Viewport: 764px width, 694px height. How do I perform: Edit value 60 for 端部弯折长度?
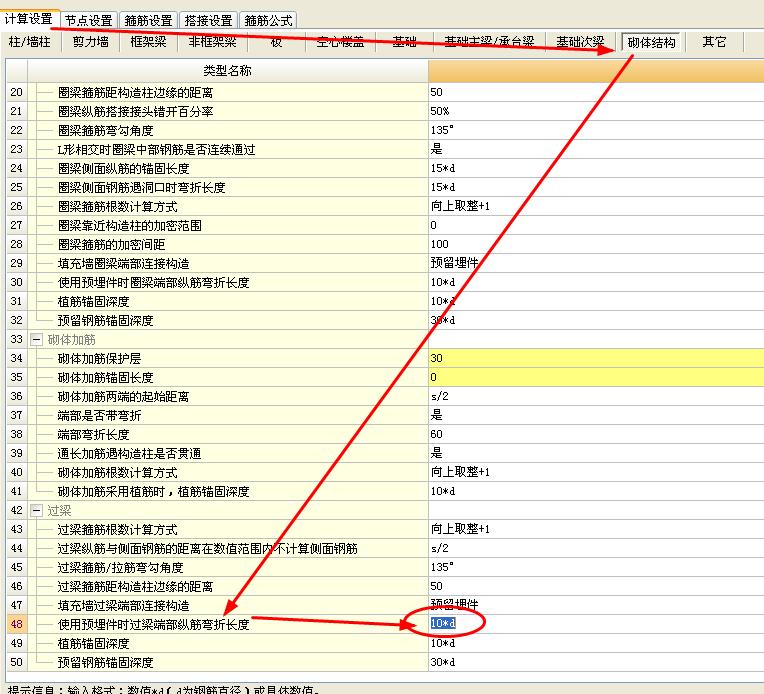tap(596, 434)
